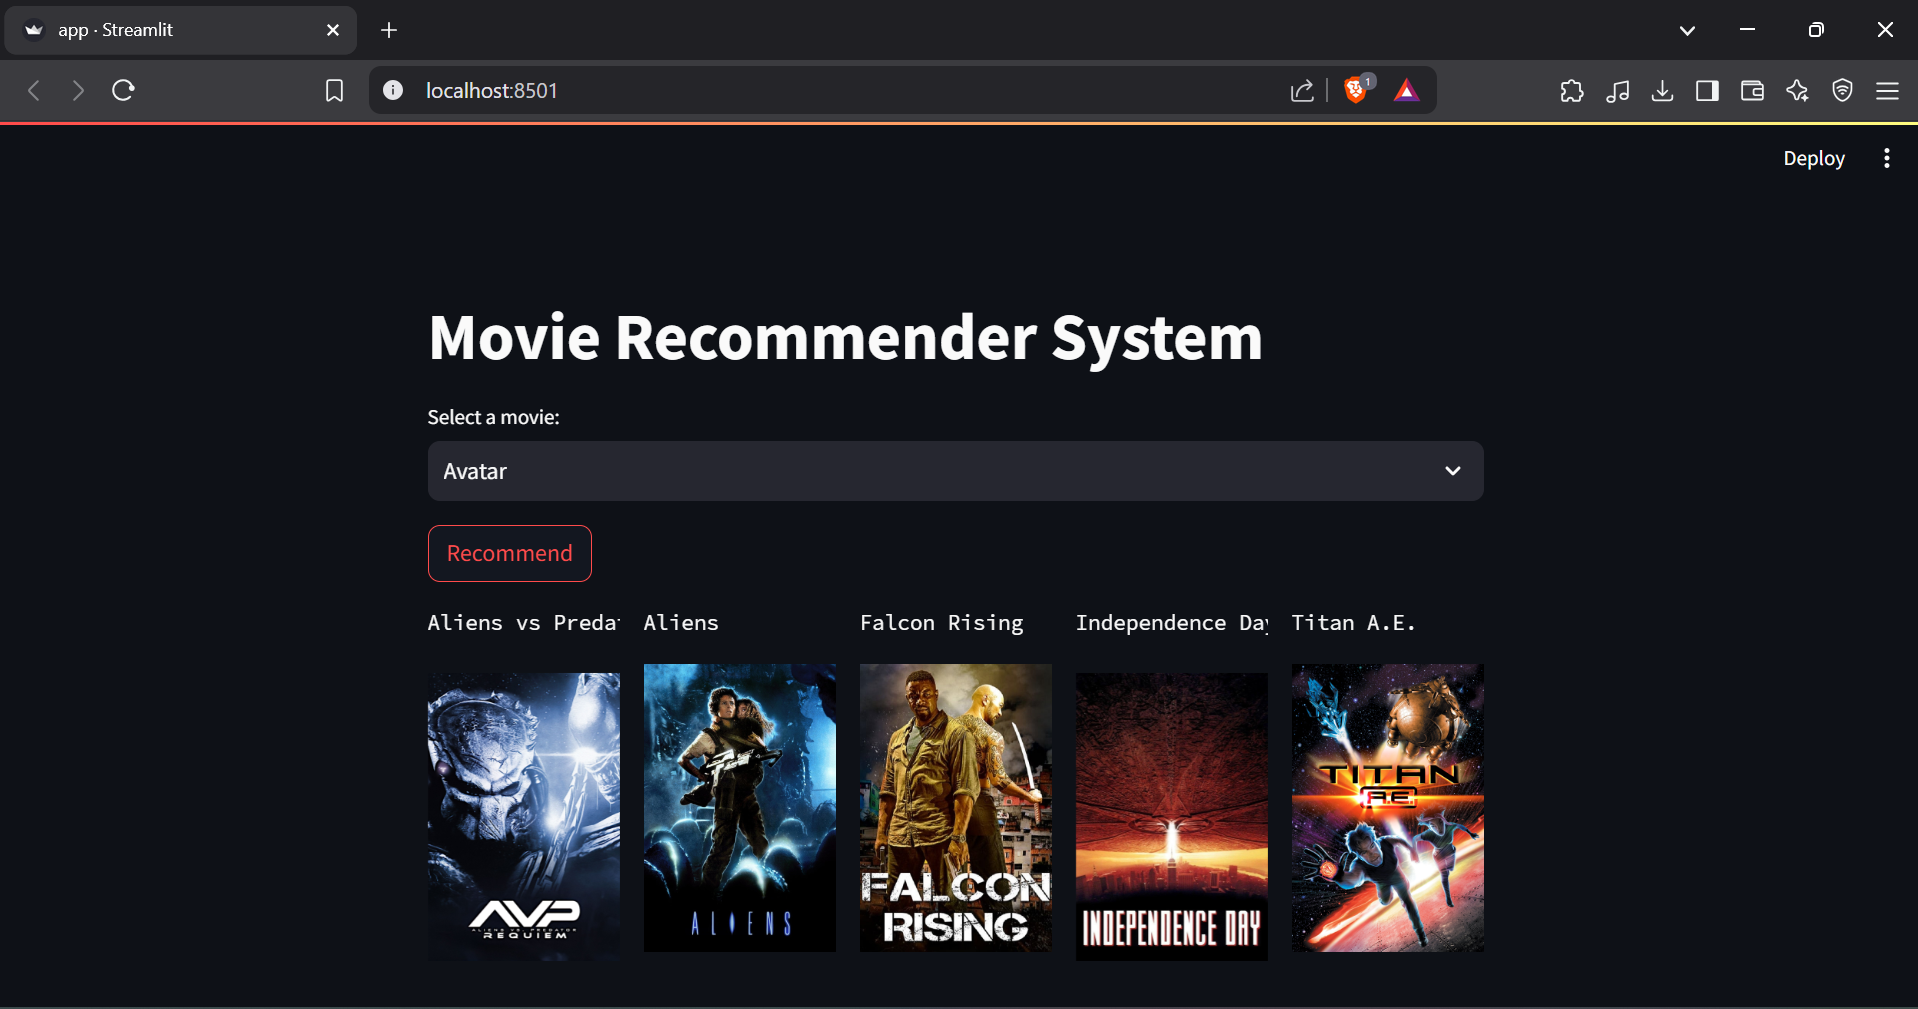Click the 'Falcon Rising' title text

pos(941,623)
